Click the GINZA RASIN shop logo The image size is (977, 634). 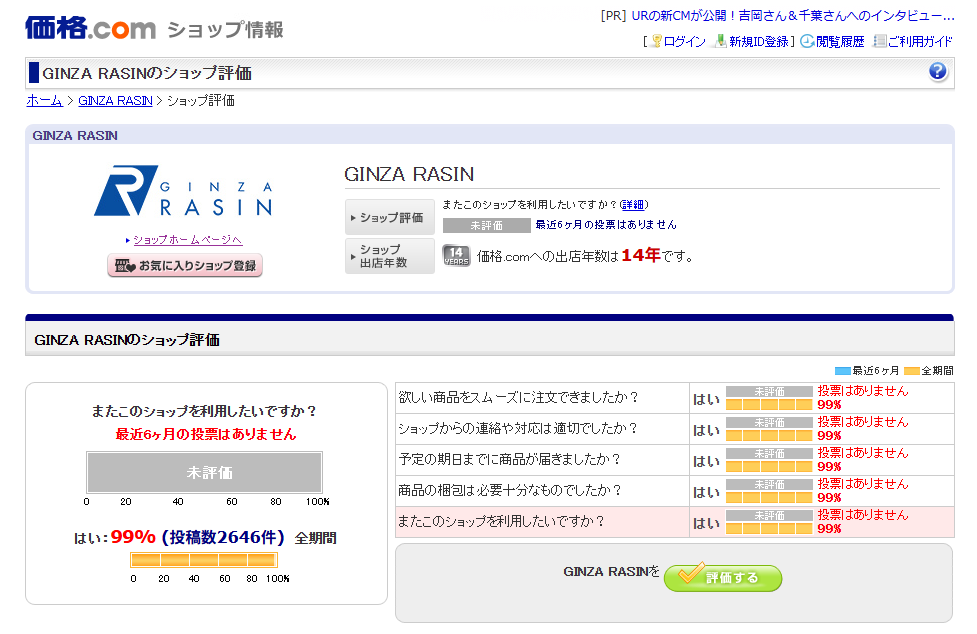pos(184,191)
